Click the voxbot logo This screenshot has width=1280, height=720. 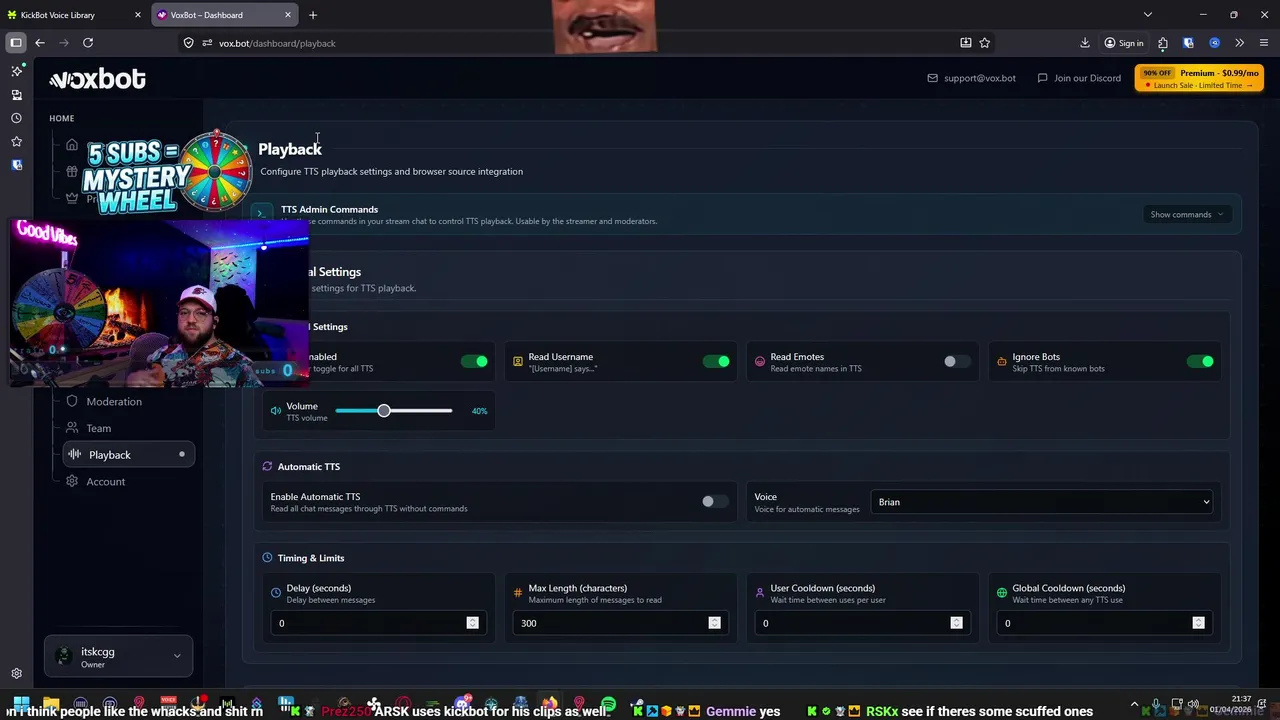click(97, 79)
